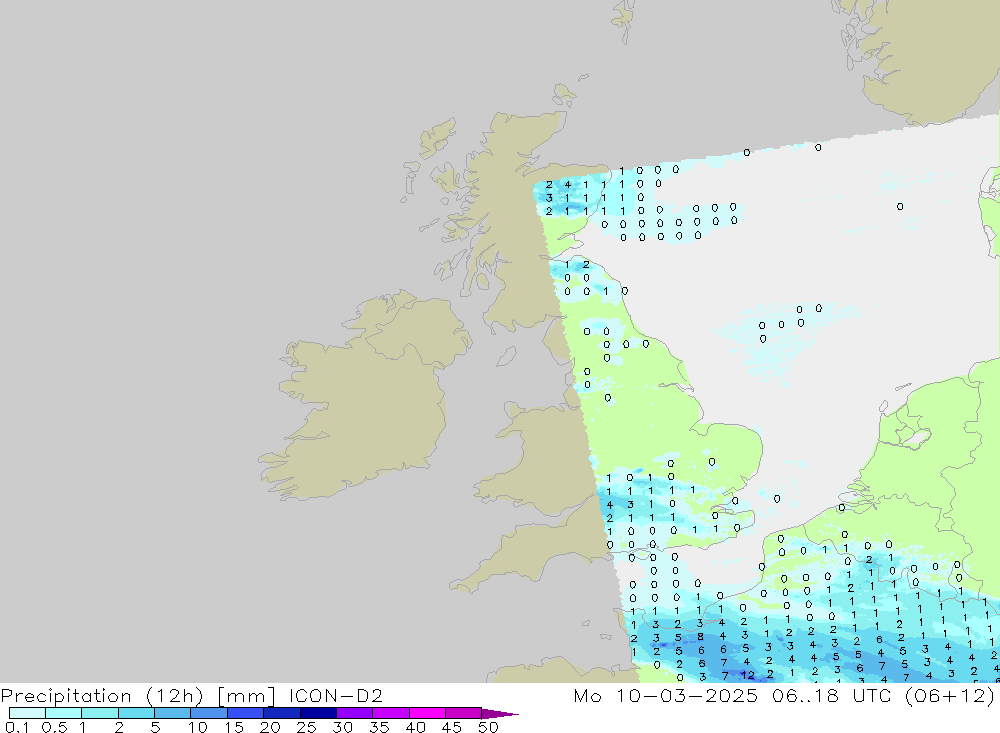Click the "10" legend scale label
1000x733 pixels.
click(x=198, y=727)
